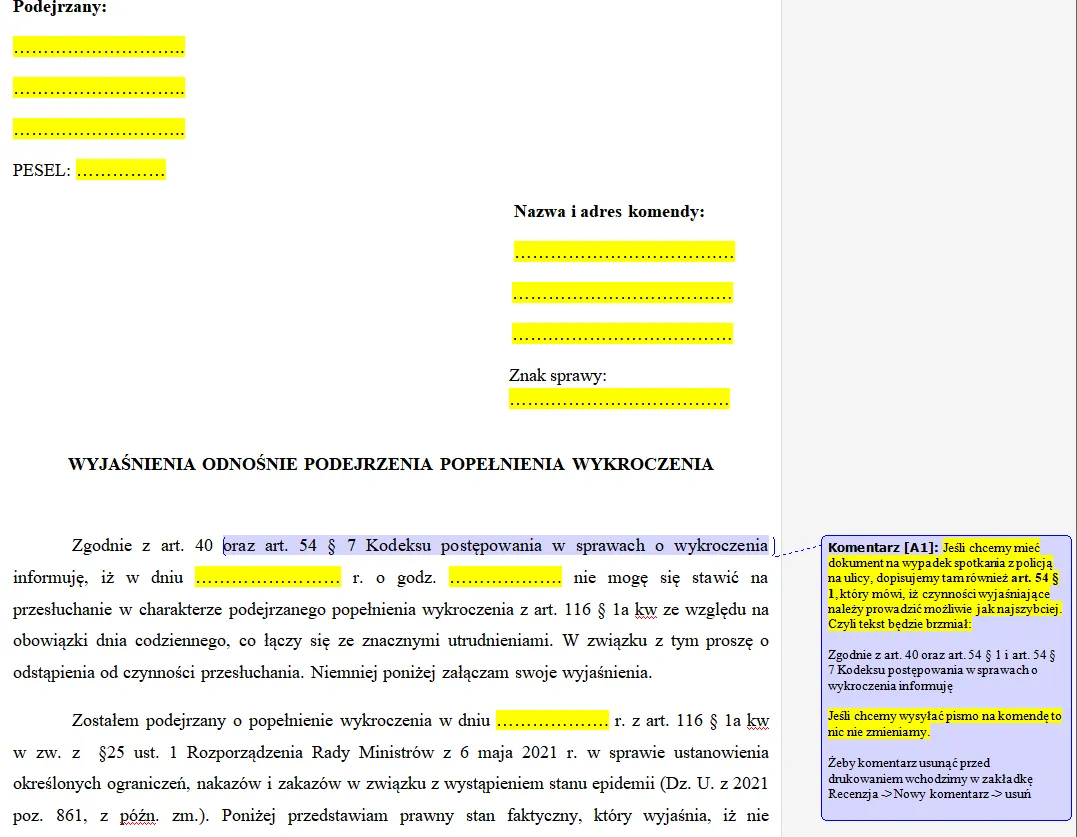Click the 'Znak sprawy:' label
Image resolution: width=1077 pixels, height=837 pixels.
pos(557,376)
